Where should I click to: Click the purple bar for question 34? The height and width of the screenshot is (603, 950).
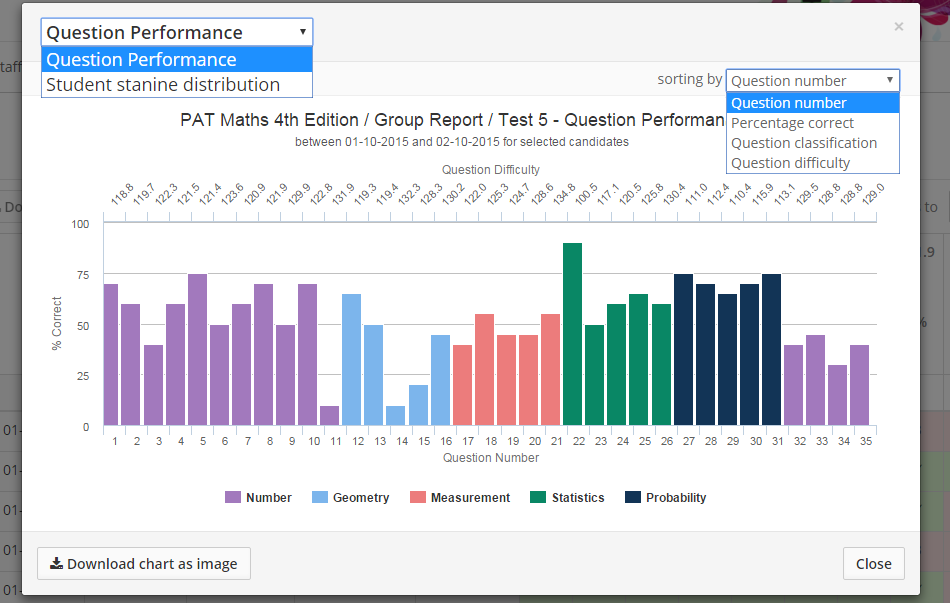pyautogui.click(x=837, y=395)
